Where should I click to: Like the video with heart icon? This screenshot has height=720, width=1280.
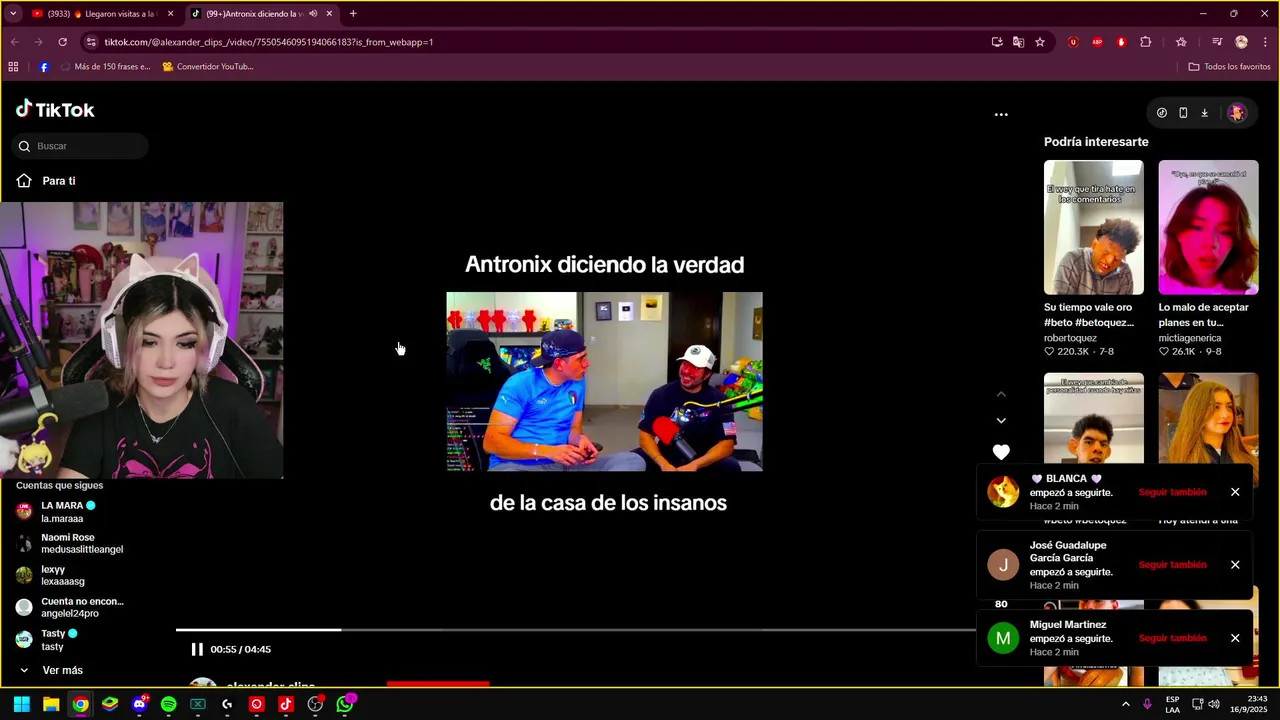(x=1001, y=452)
